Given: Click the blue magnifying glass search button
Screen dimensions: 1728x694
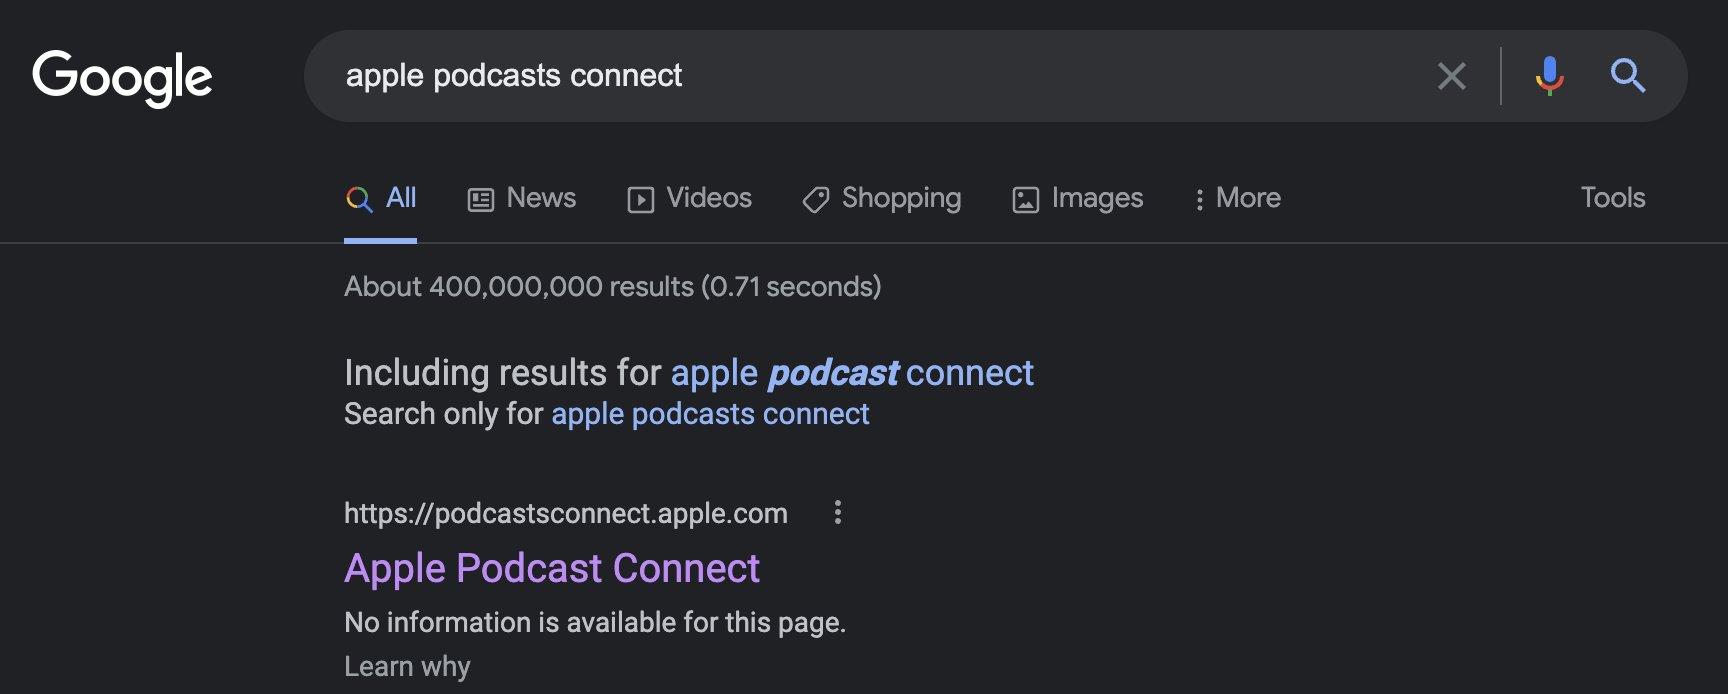Looking at the screenshot, I should [1627, 76].
